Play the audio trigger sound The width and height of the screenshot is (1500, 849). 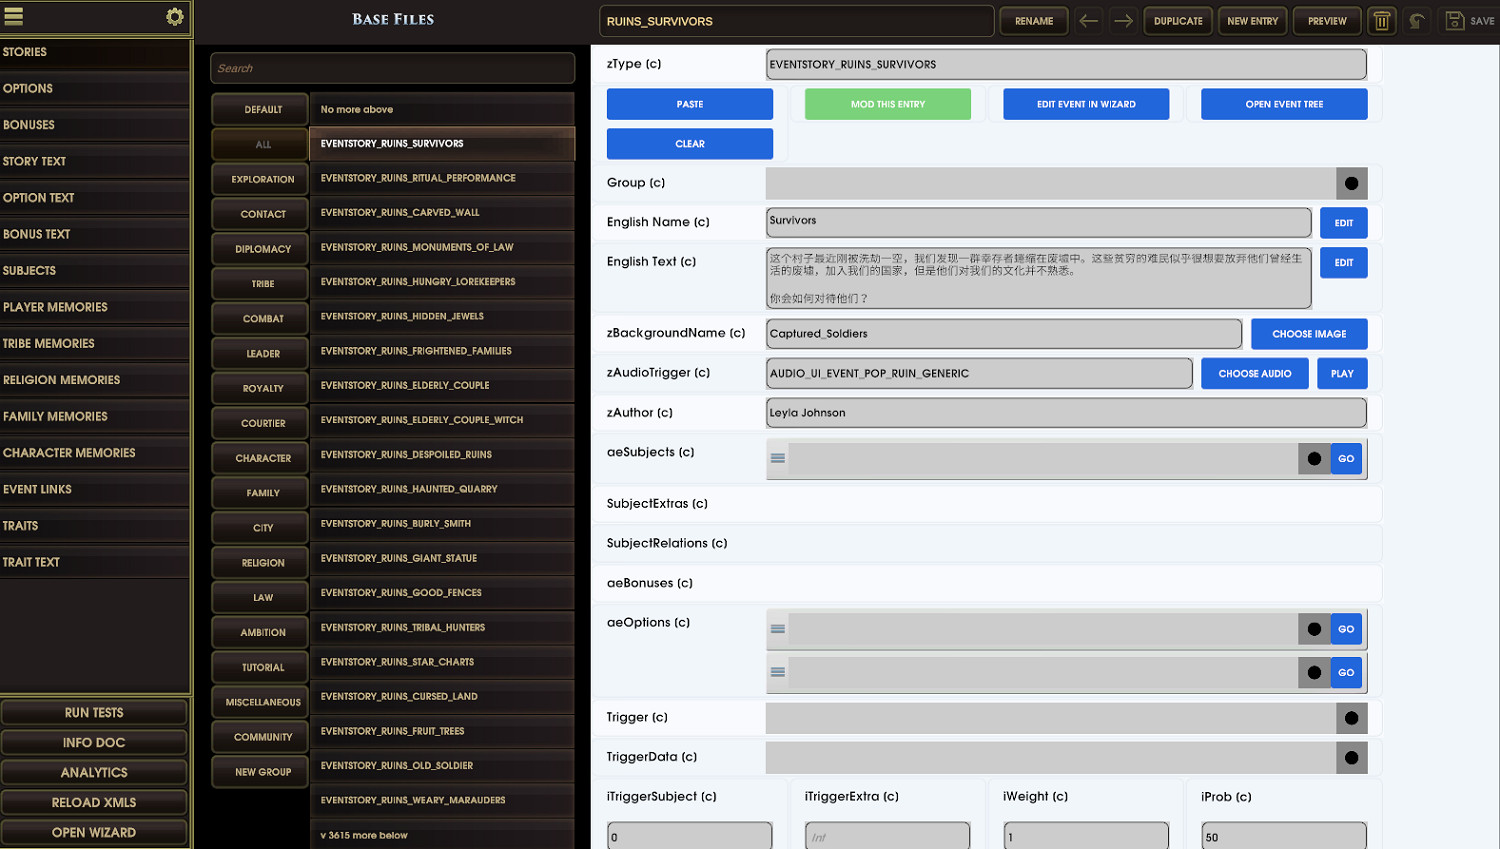point(1342,374)
